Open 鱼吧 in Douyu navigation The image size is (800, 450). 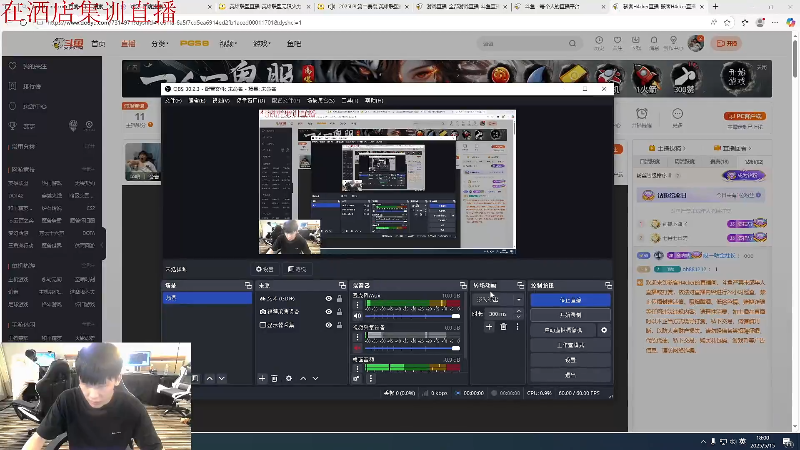click(x=294, y=44)
